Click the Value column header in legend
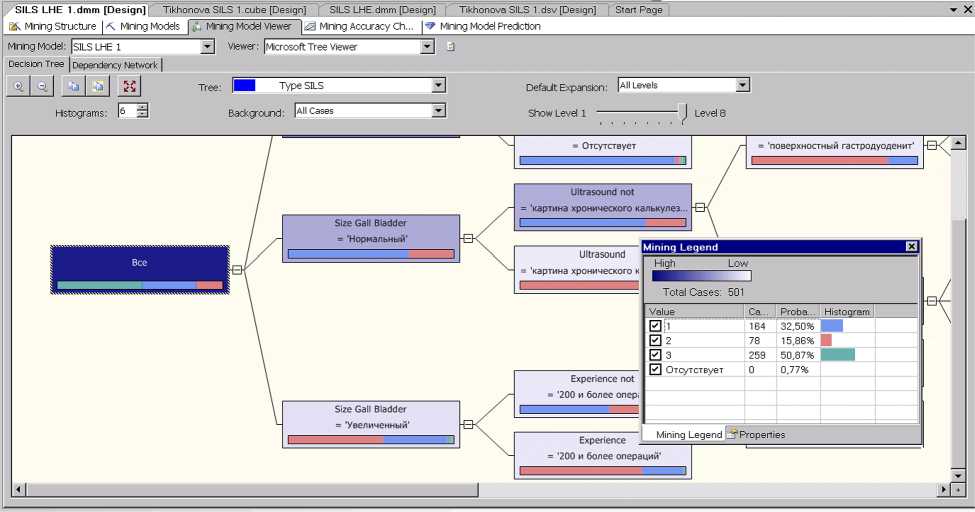Image resolution: width=975 pixels, height=512 pixels. coord(695,311)
